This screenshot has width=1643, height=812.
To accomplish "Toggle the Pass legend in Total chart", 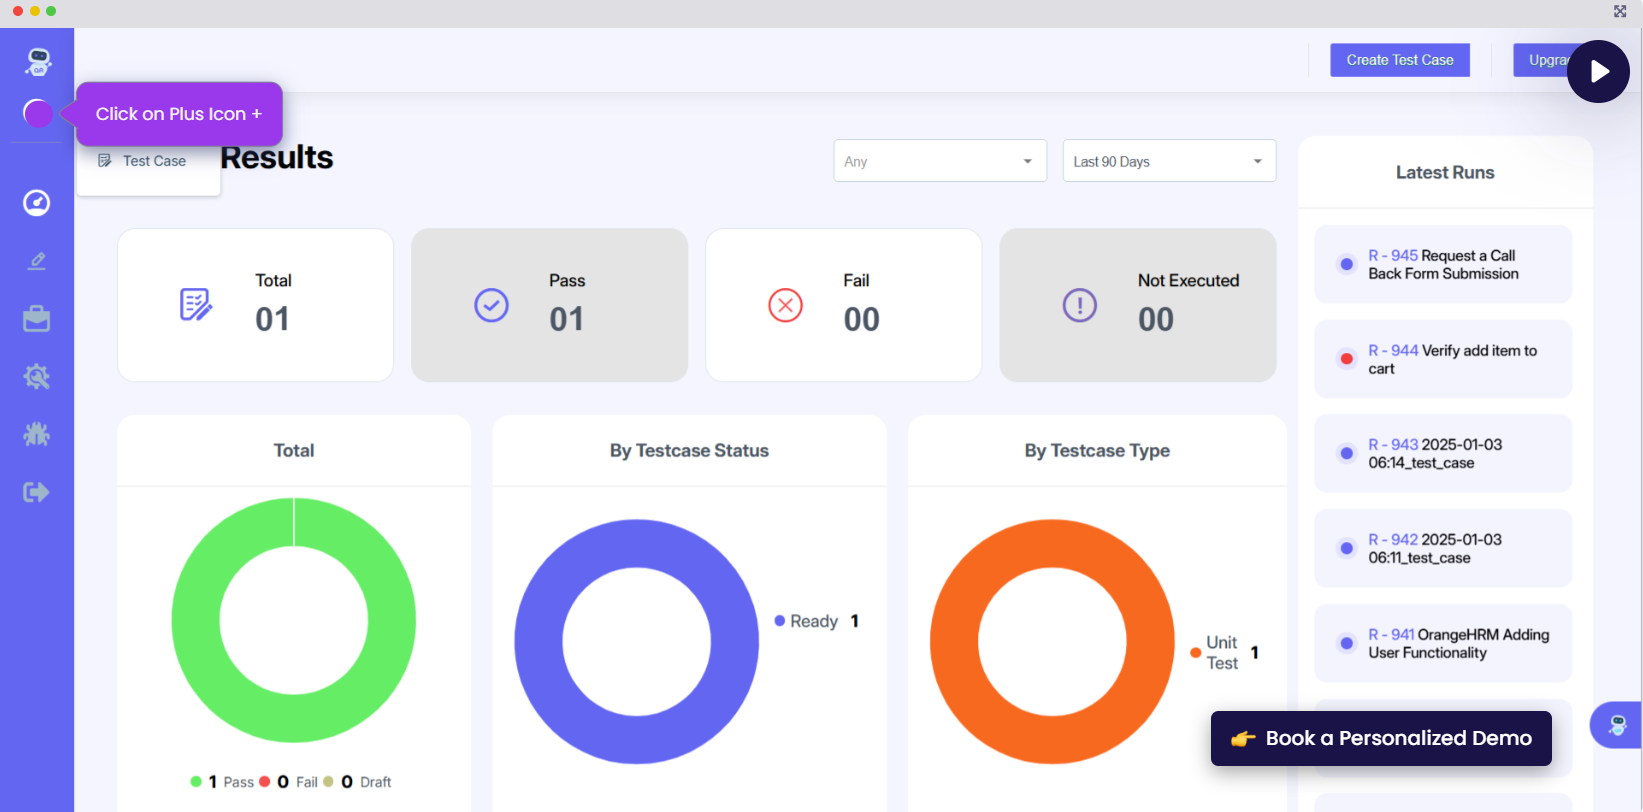I will [223, 782].
